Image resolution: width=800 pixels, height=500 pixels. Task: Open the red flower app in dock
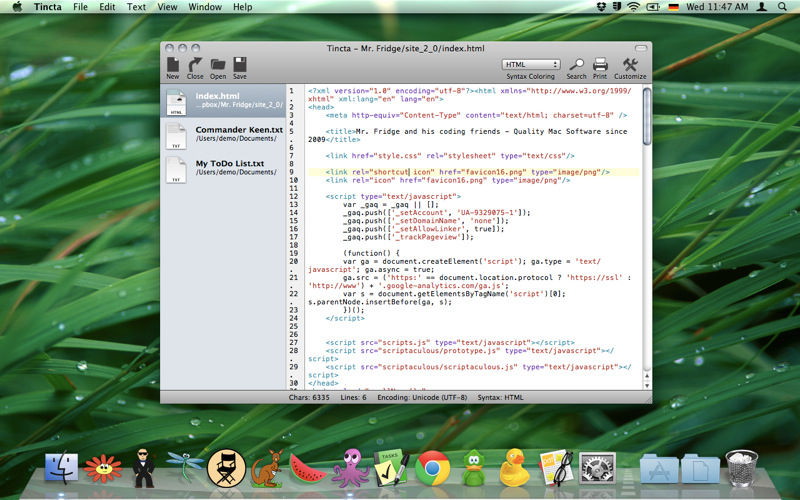click(x=103, y=468)
